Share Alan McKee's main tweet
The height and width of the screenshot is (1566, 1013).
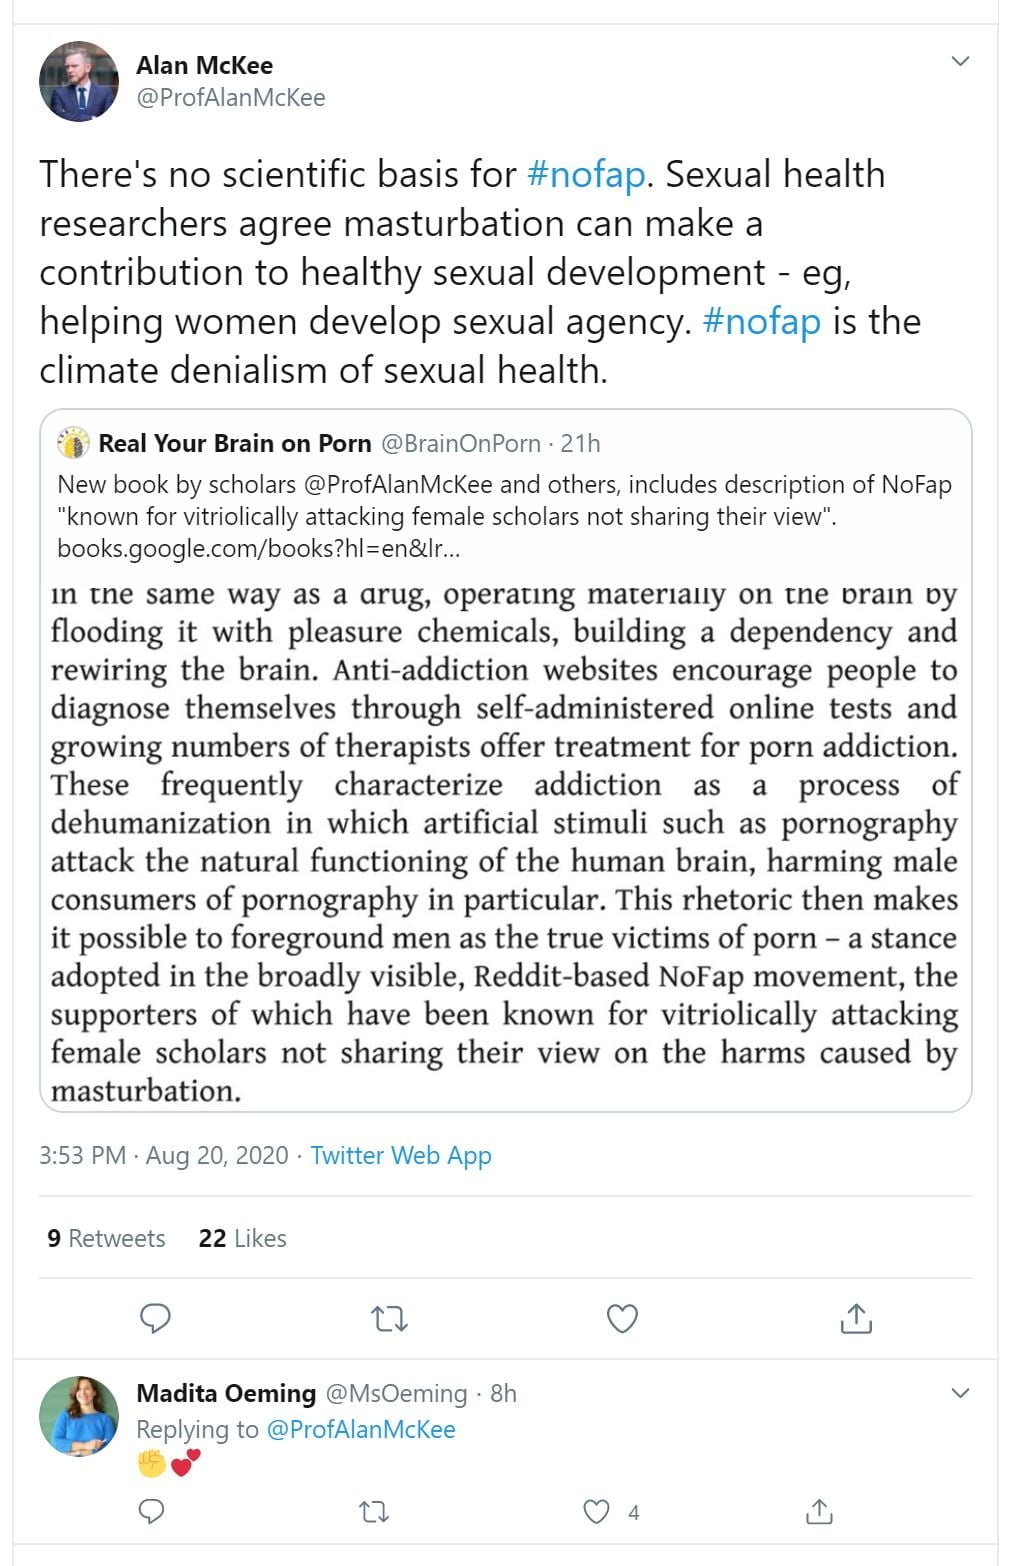click(x=856, y=1318)
